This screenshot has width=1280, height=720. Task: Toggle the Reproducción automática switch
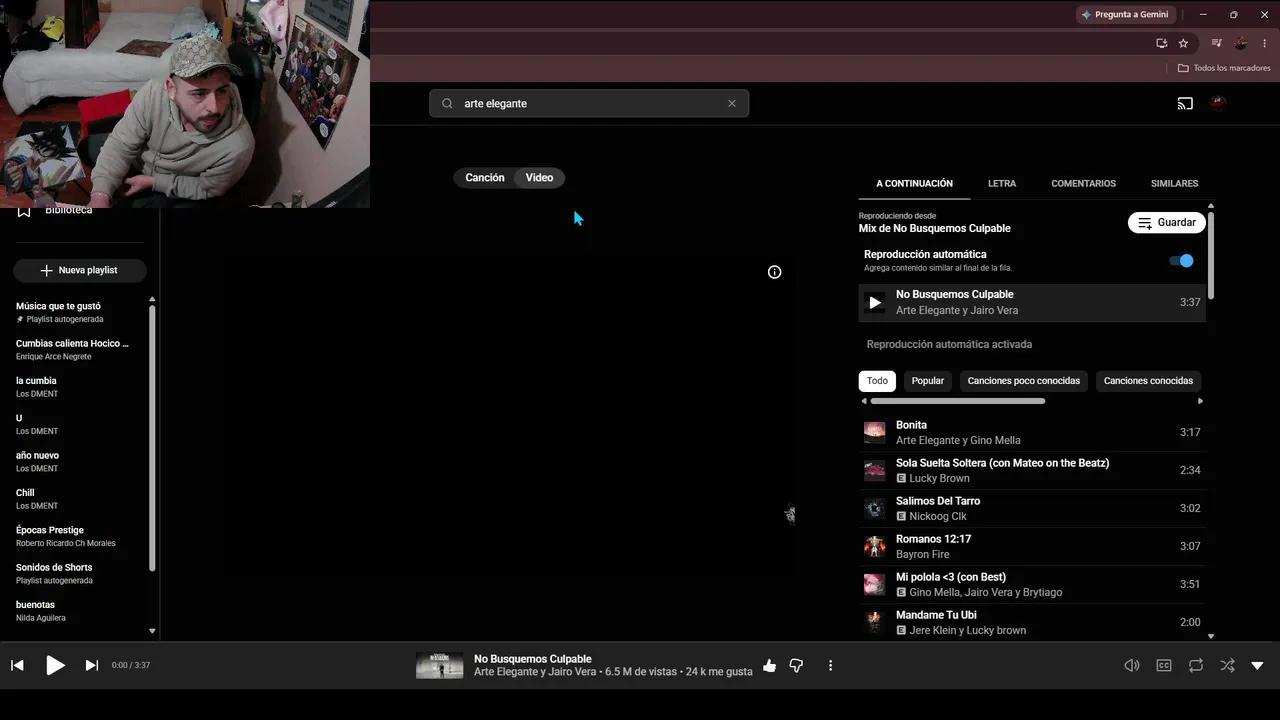[x=1181, y=261]
